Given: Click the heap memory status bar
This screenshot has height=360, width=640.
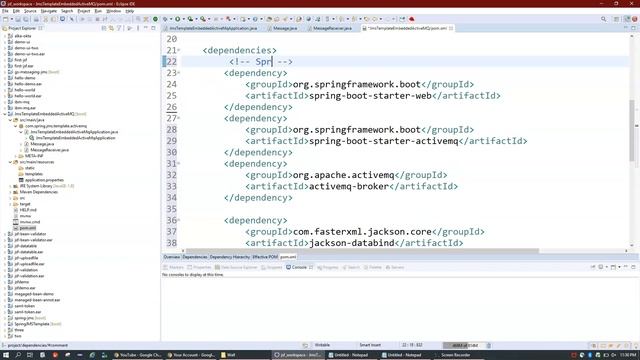Looking at the screenshot, I should [463, 345].
